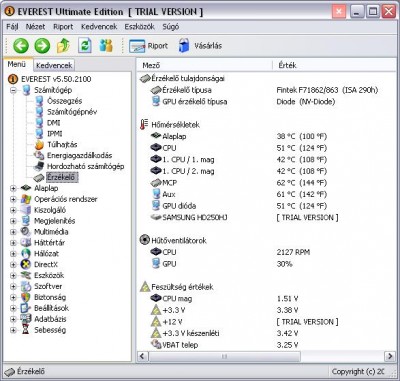Select the IPMI tree item
The image size is (400, 381).
[x=55, y=133]
